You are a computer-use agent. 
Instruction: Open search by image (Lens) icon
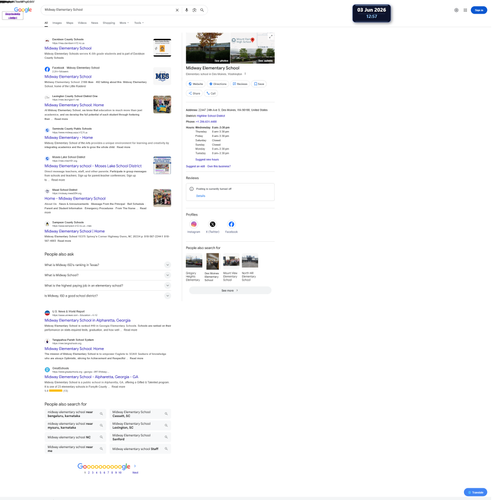195,10
